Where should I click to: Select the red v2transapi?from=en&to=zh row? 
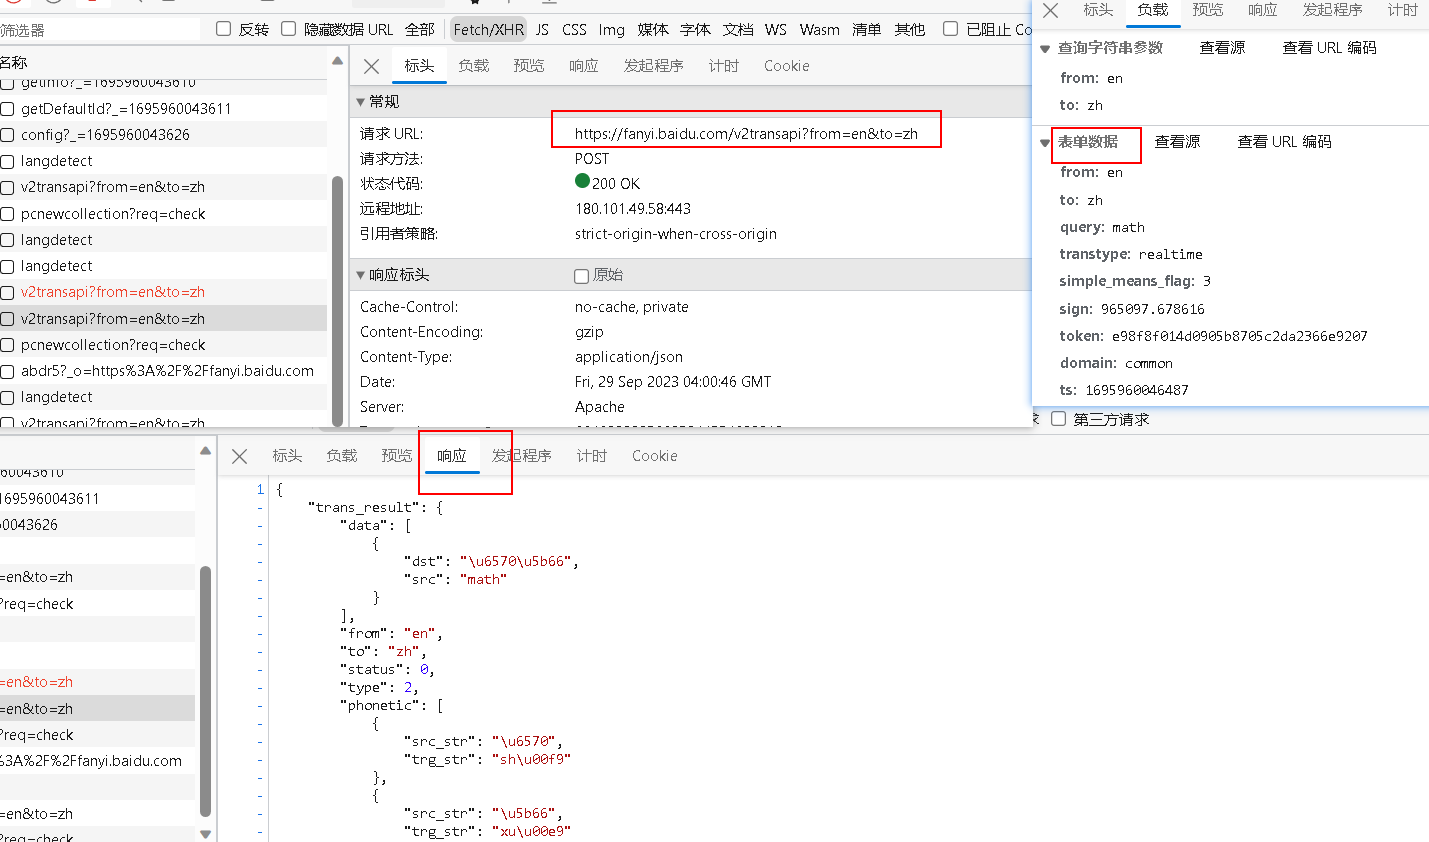click(163, 293)
